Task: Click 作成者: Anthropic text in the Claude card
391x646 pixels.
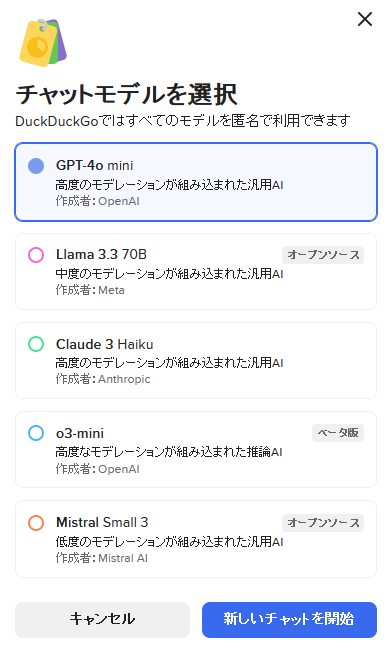Action: tap(103, 379)
